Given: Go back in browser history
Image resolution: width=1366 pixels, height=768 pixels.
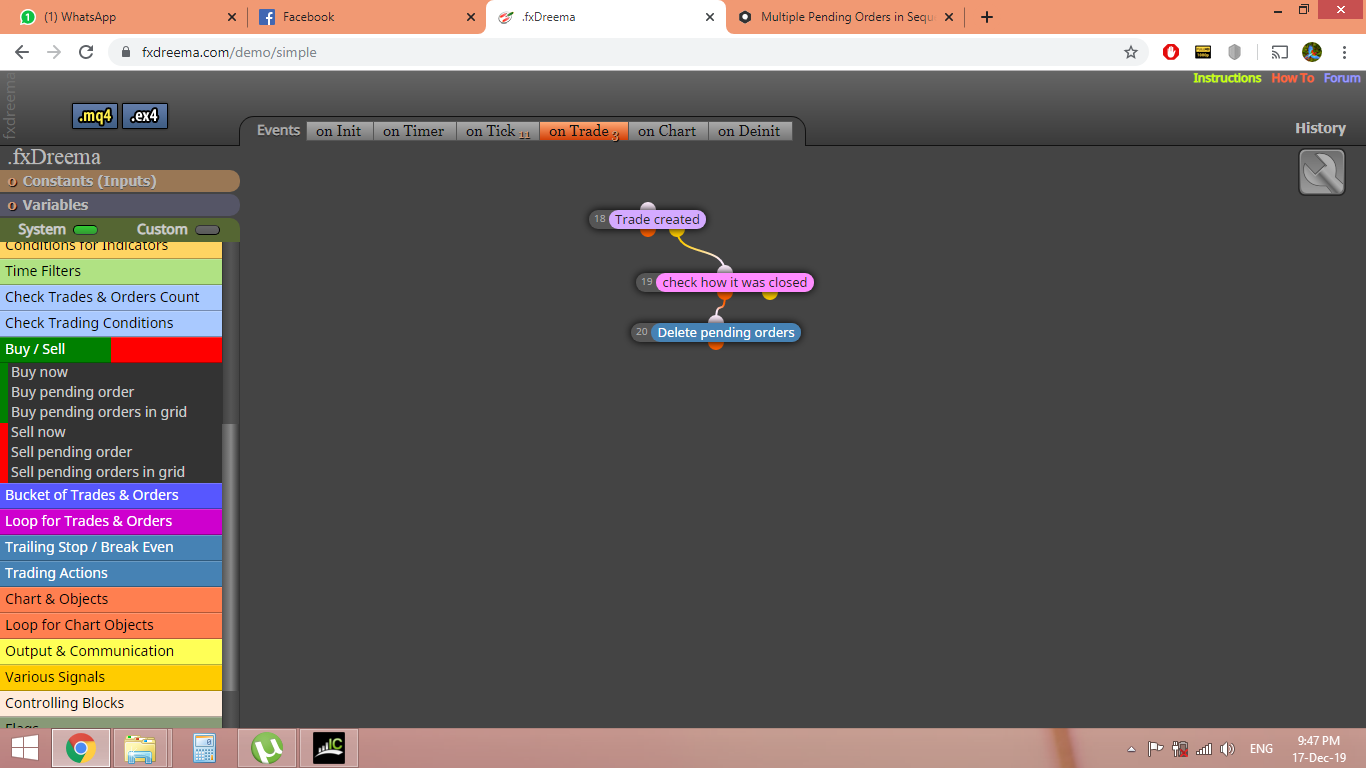Looking at the screenshot, I should (22, 52).
